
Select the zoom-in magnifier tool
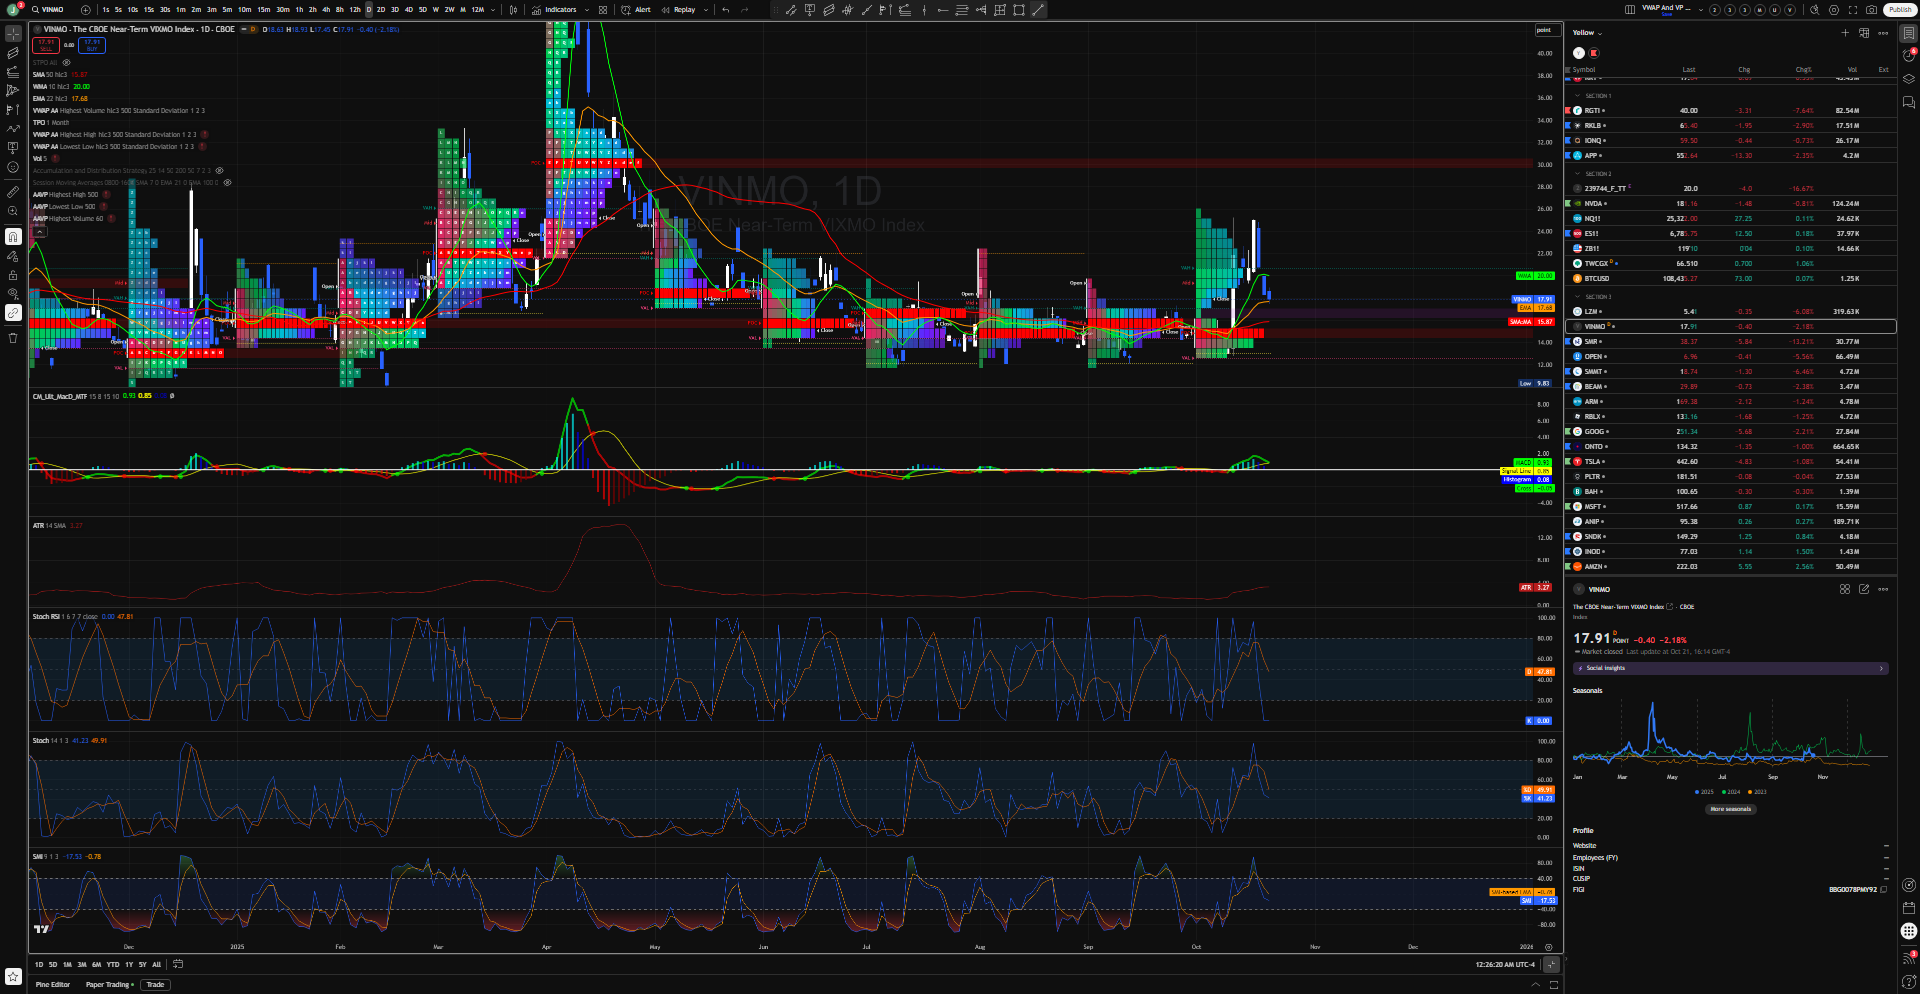coord(13,211)
